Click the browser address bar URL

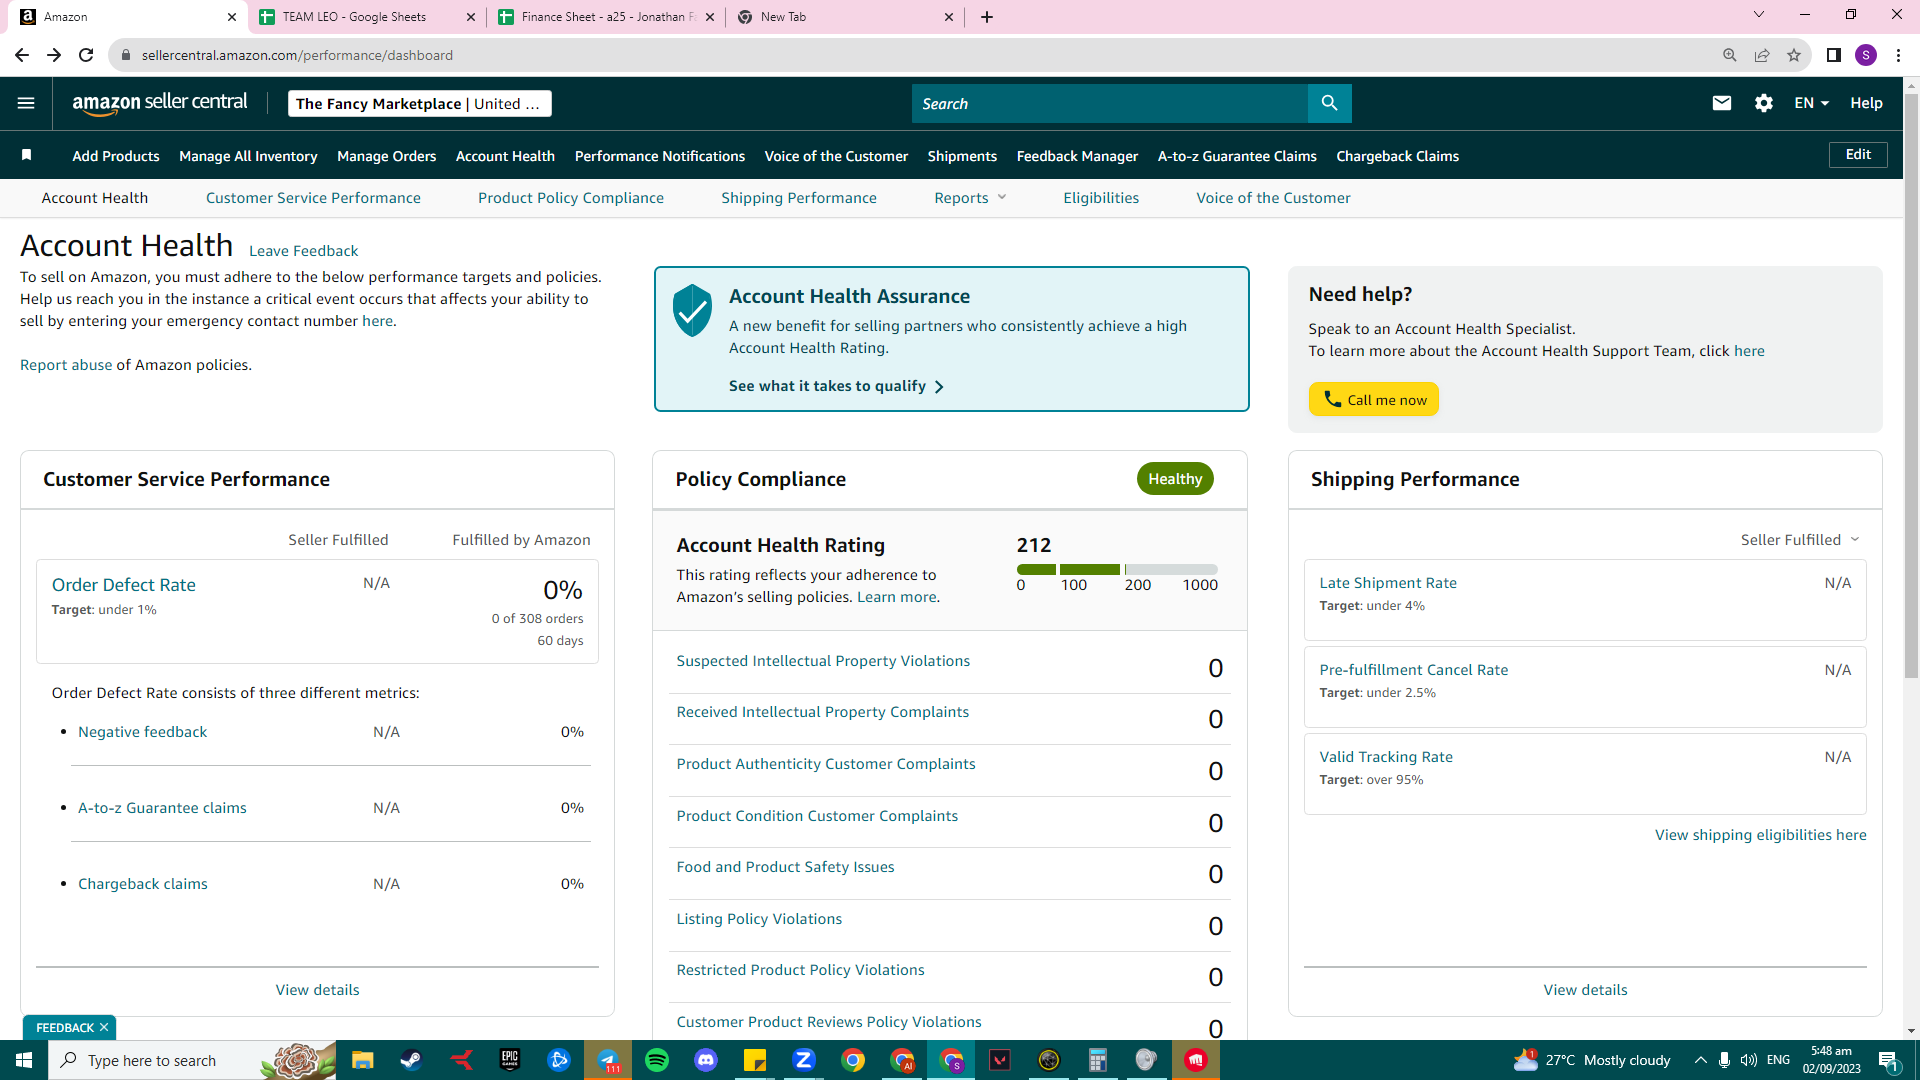tap(297, 55)
